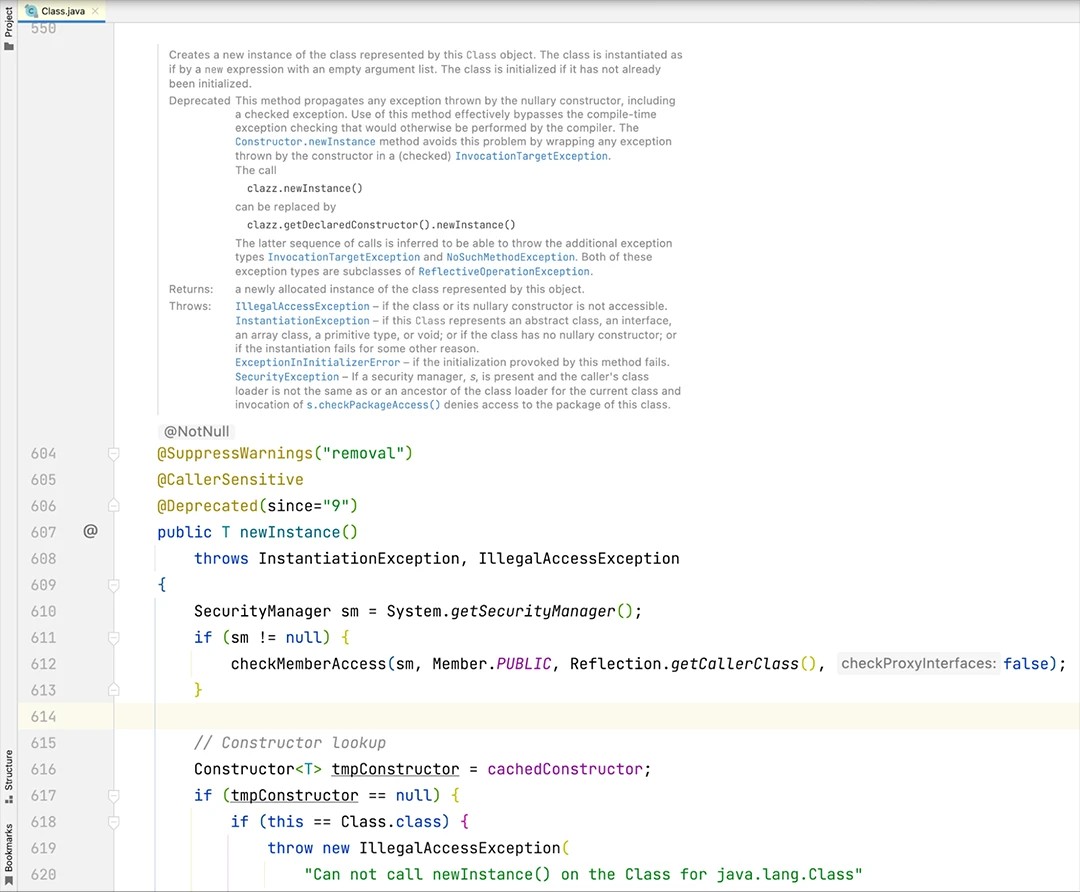Collapse if block at line 617

point(114,795)
